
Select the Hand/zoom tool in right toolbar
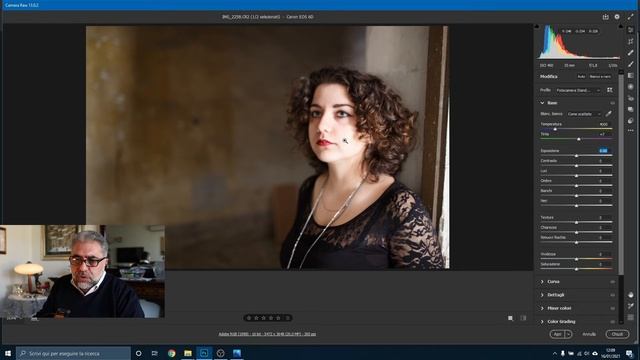pos(631,295)
